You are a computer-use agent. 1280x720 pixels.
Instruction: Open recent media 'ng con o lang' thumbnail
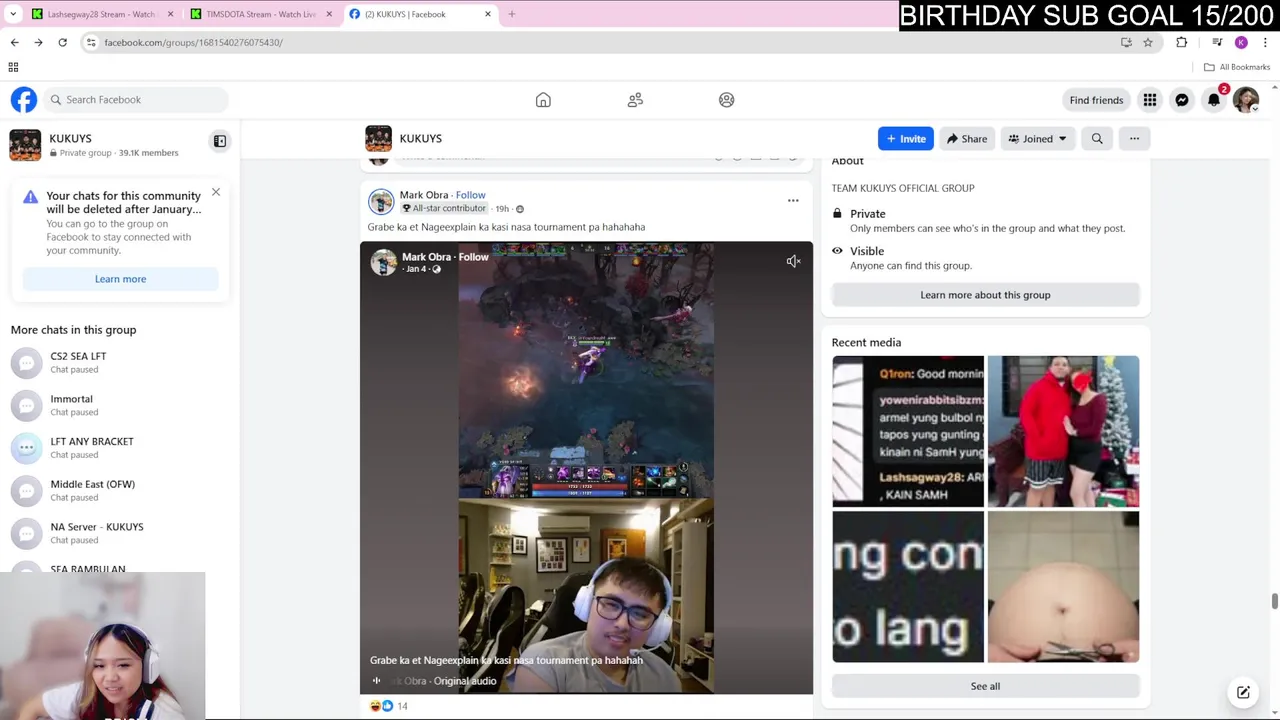(x=908, y=587)
